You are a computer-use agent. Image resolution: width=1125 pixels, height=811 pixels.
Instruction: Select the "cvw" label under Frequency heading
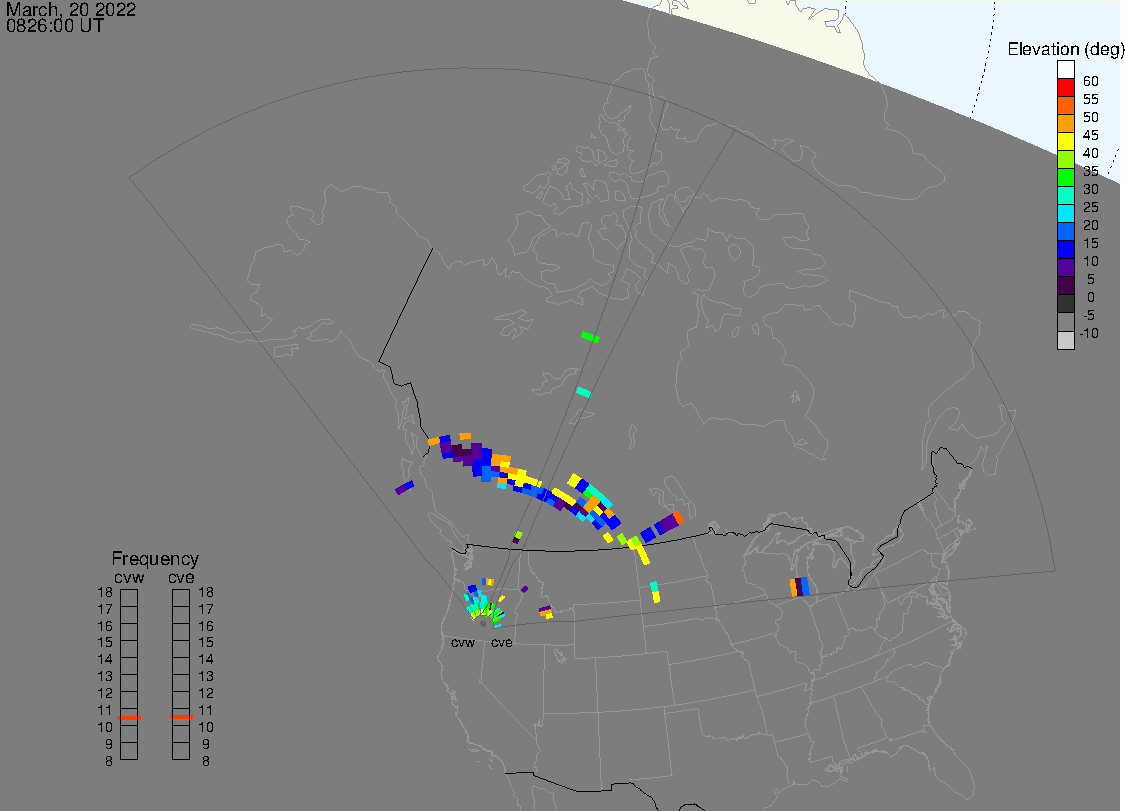[x=129, y=577]
